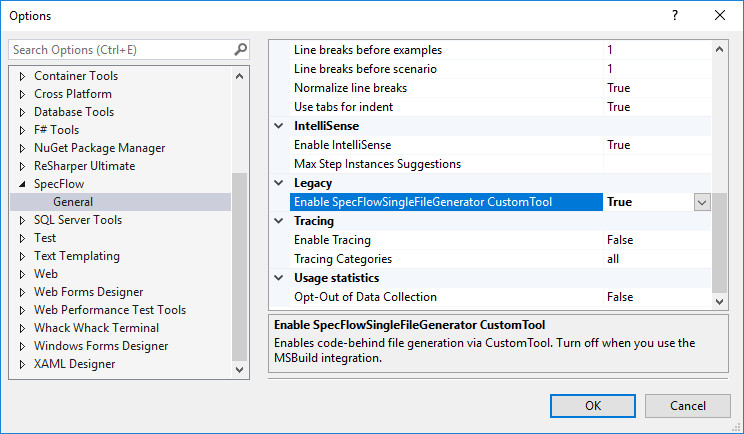
Task: Click the empty Max Step Instances value
Action: click(657, 164)
